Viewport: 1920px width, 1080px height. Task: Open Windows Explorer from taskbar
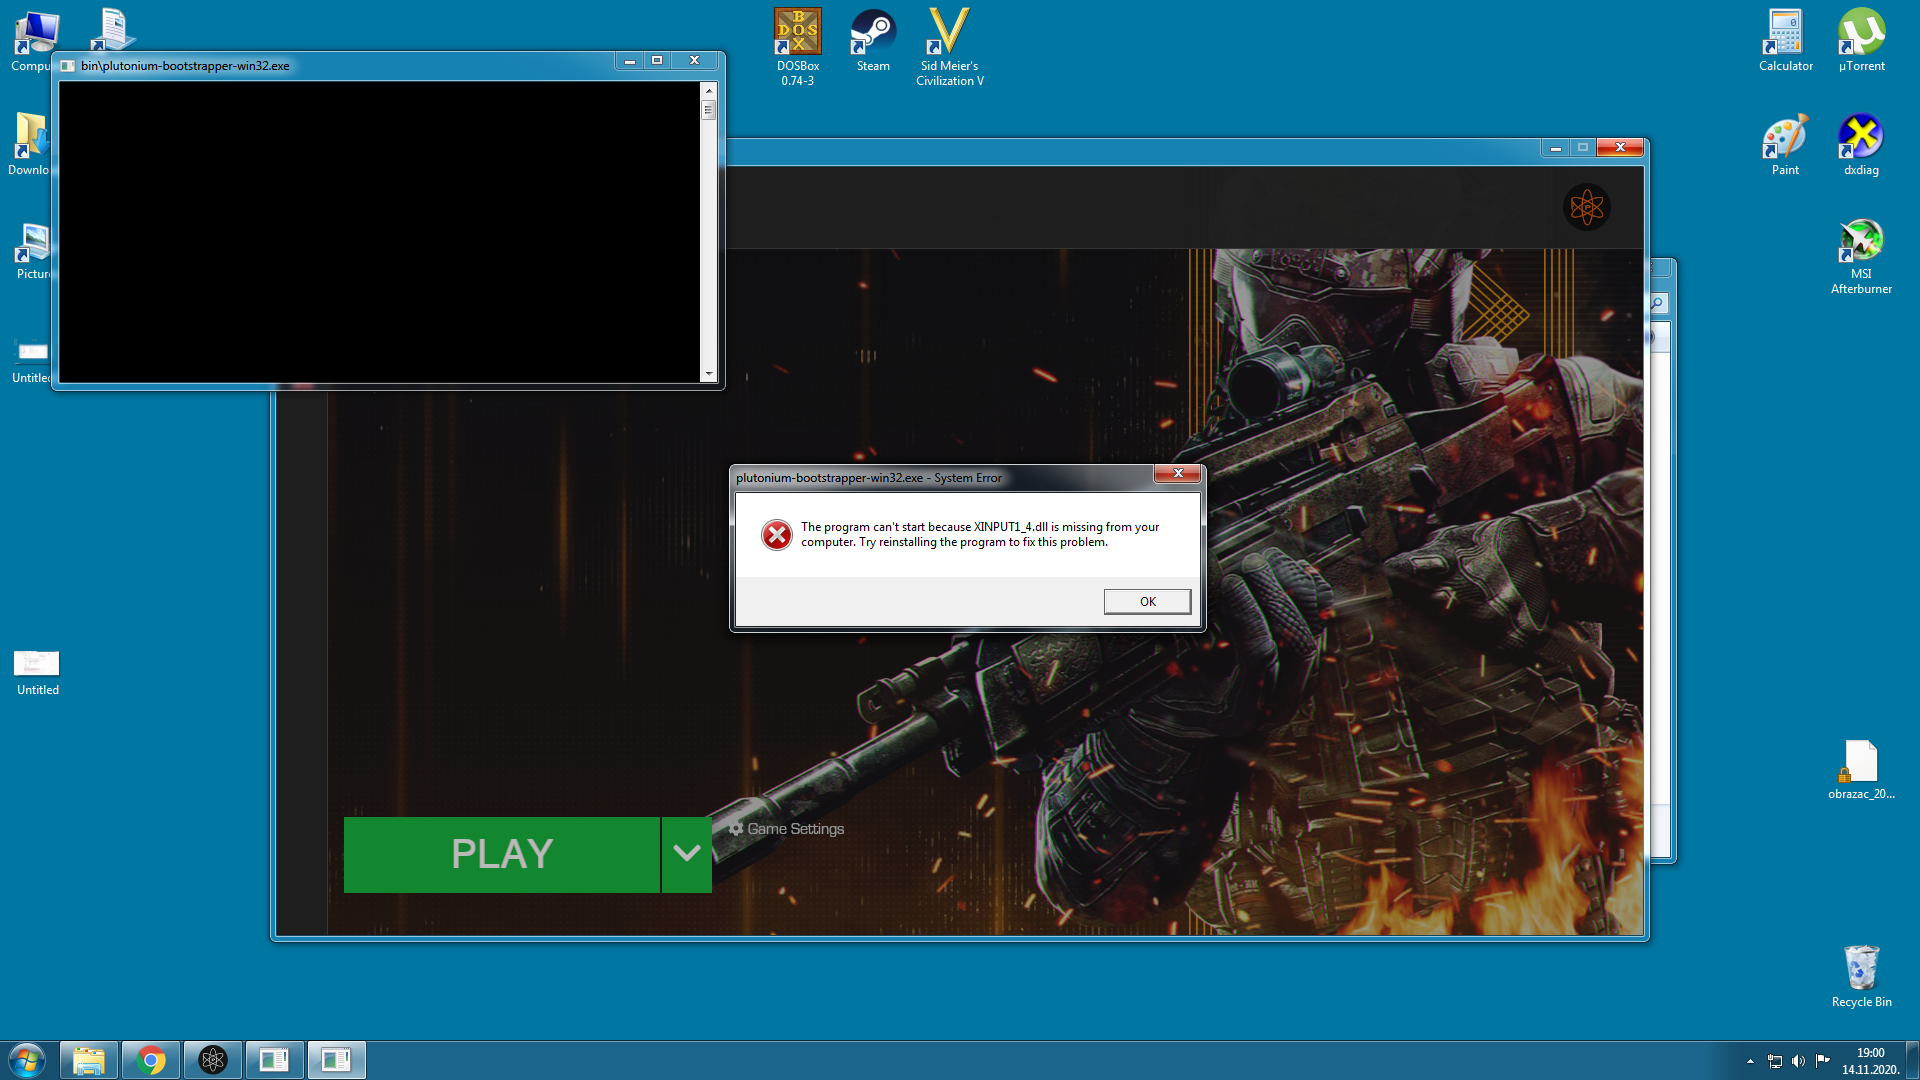pyautogui.click(x=89, y=1060)
